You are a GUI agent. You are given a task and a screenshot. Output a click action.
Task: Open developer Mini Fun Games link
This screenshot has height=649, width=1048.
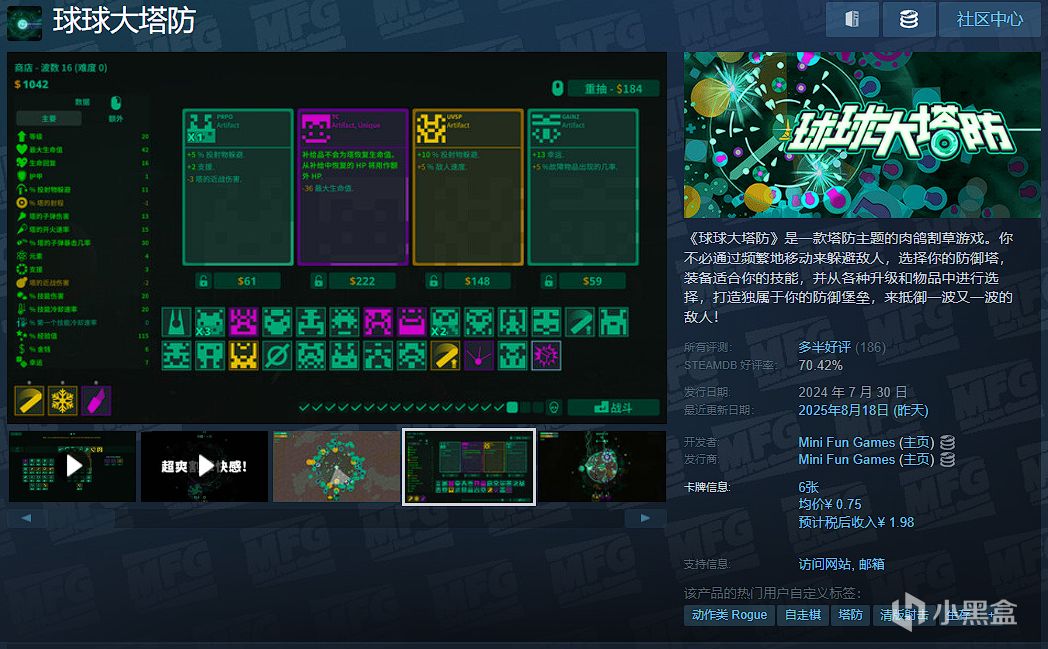coord(846,442)
